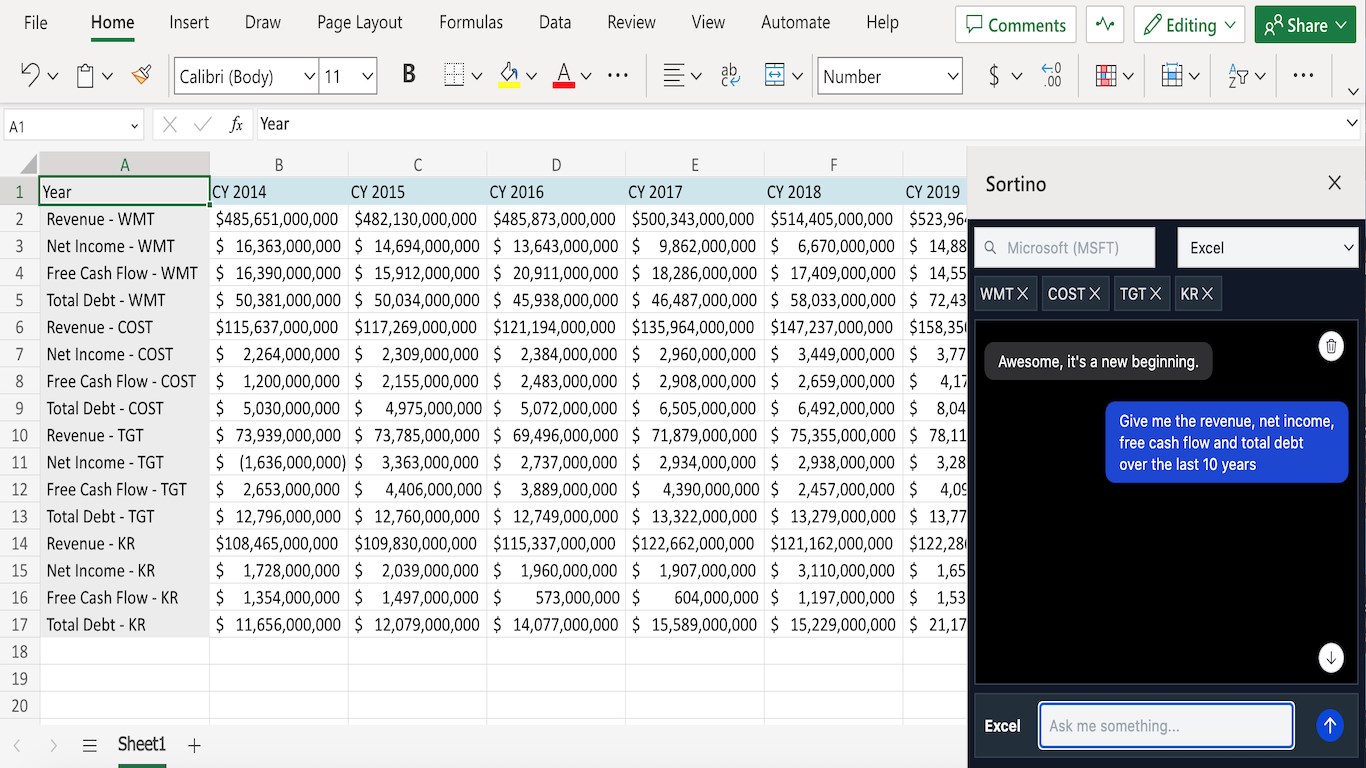Open the fill color picker arrow
The height and width of the screenshot is (768, 1366).
click(531, 76)
